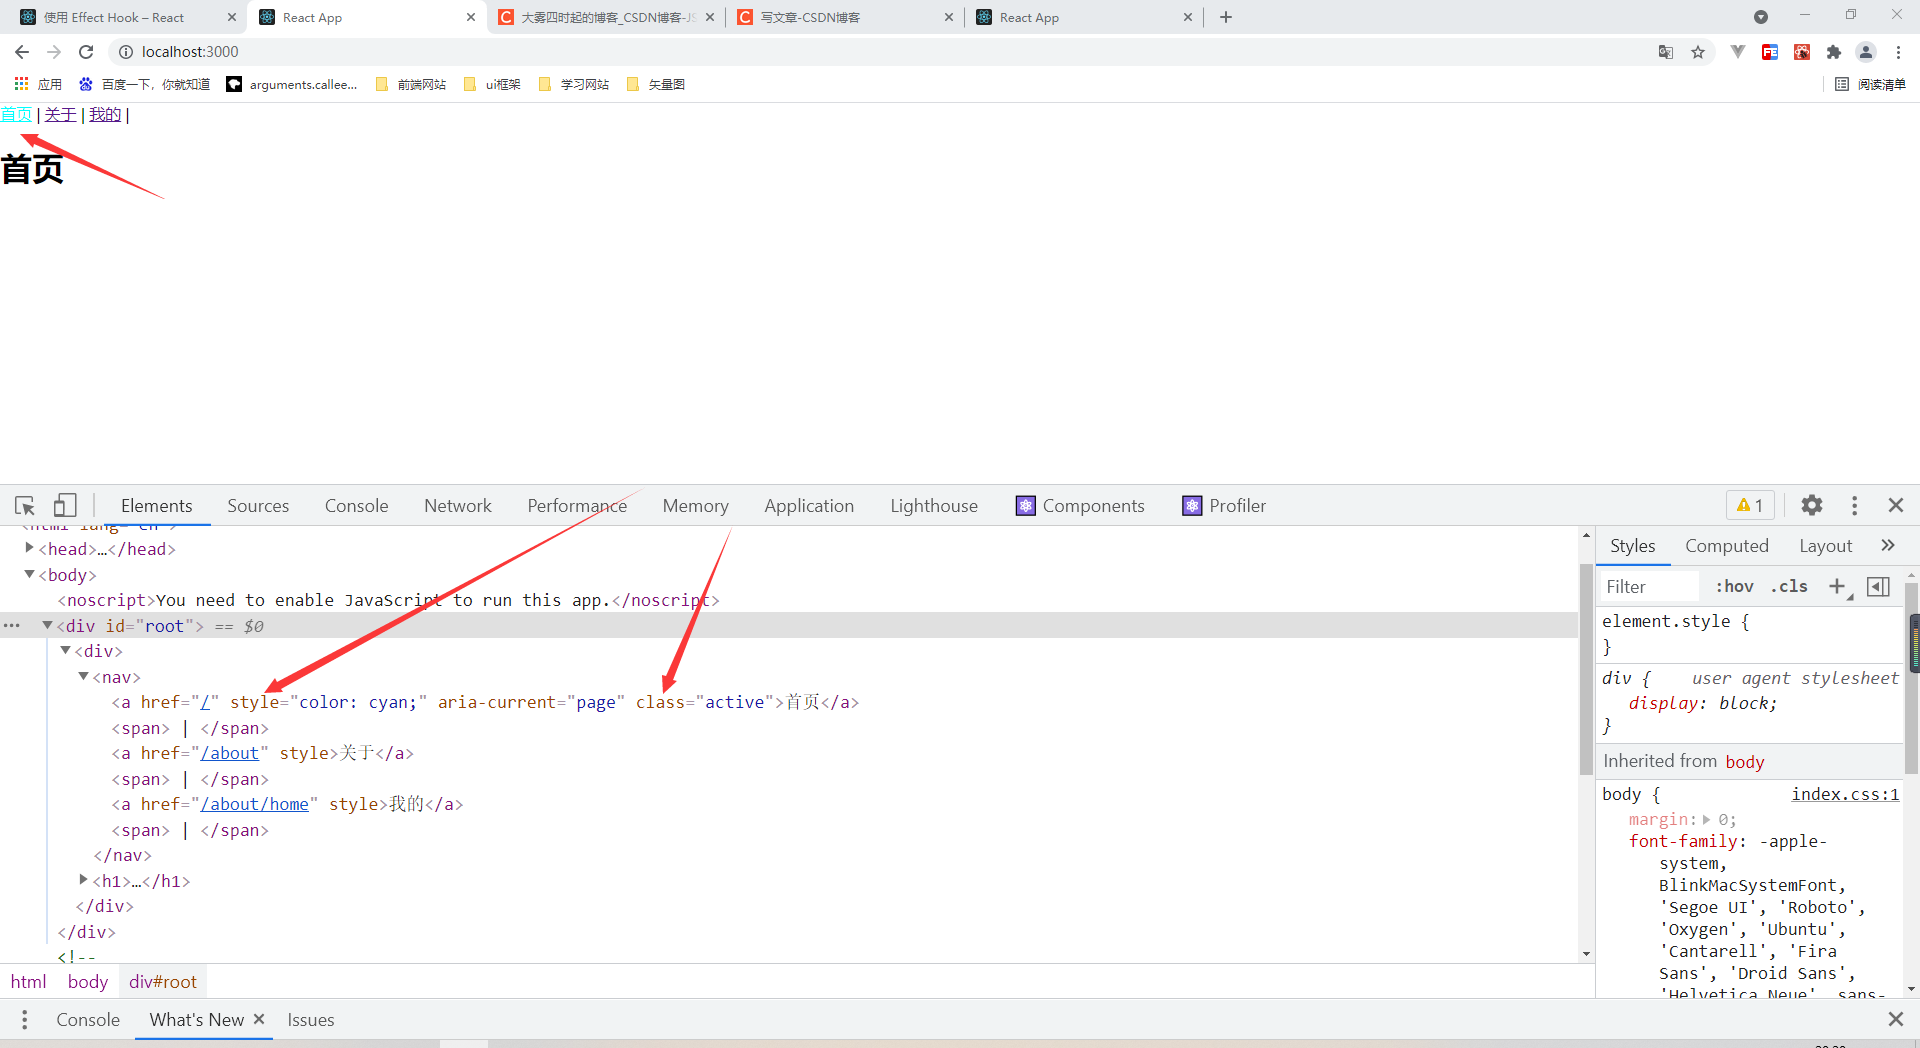
Task: Open the Chrome extensions puzzle icon
Action: [1834, 52]
